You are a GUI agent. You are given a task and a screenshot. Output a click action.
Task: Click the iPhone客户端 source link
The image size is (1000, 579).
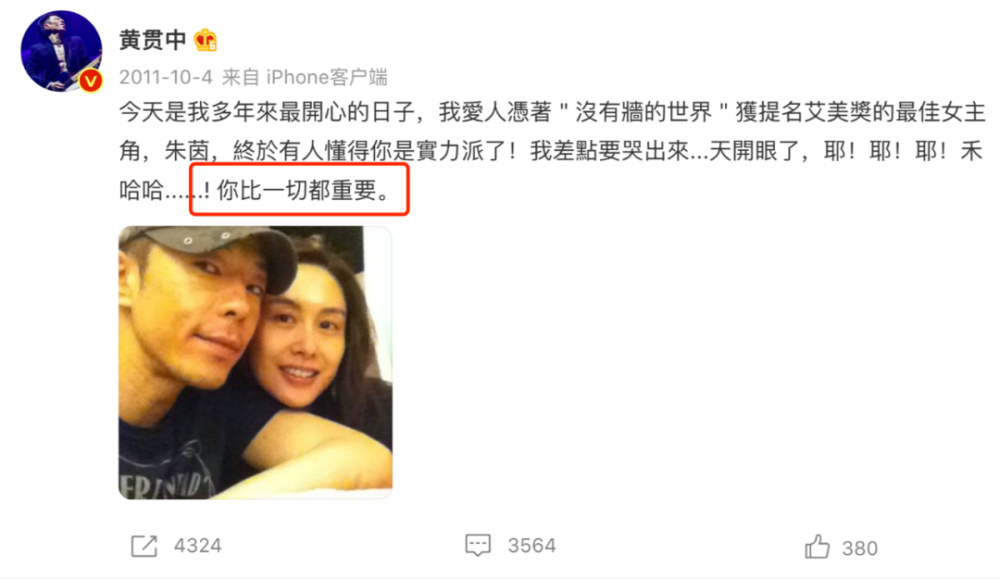point(327,77)
